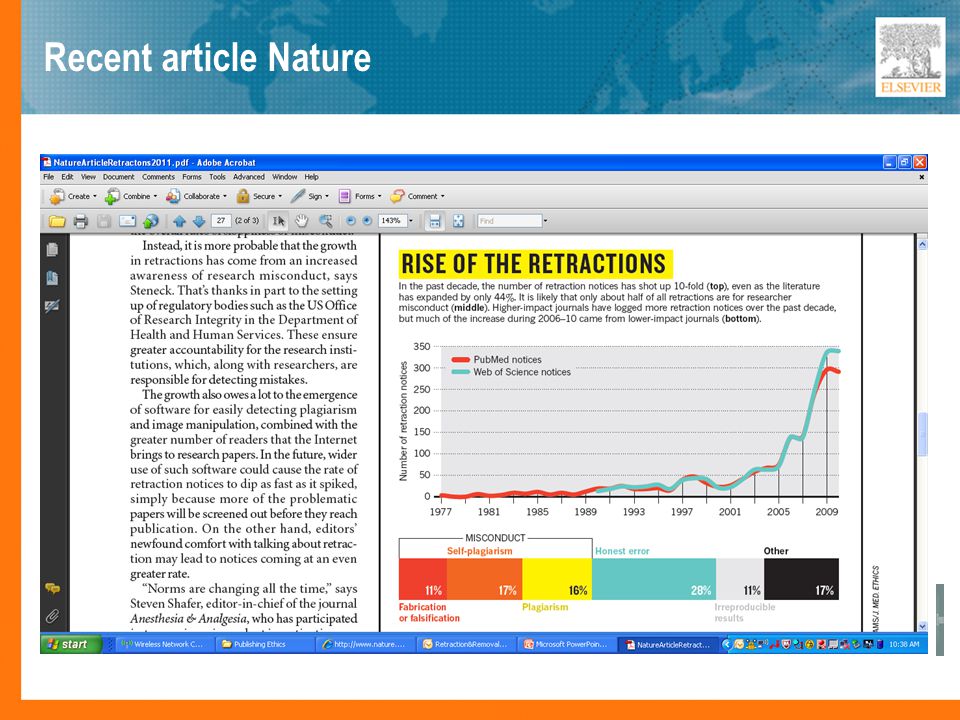
Task: Open the Signatures panel in the left sidebar
Action: point(52,306)
